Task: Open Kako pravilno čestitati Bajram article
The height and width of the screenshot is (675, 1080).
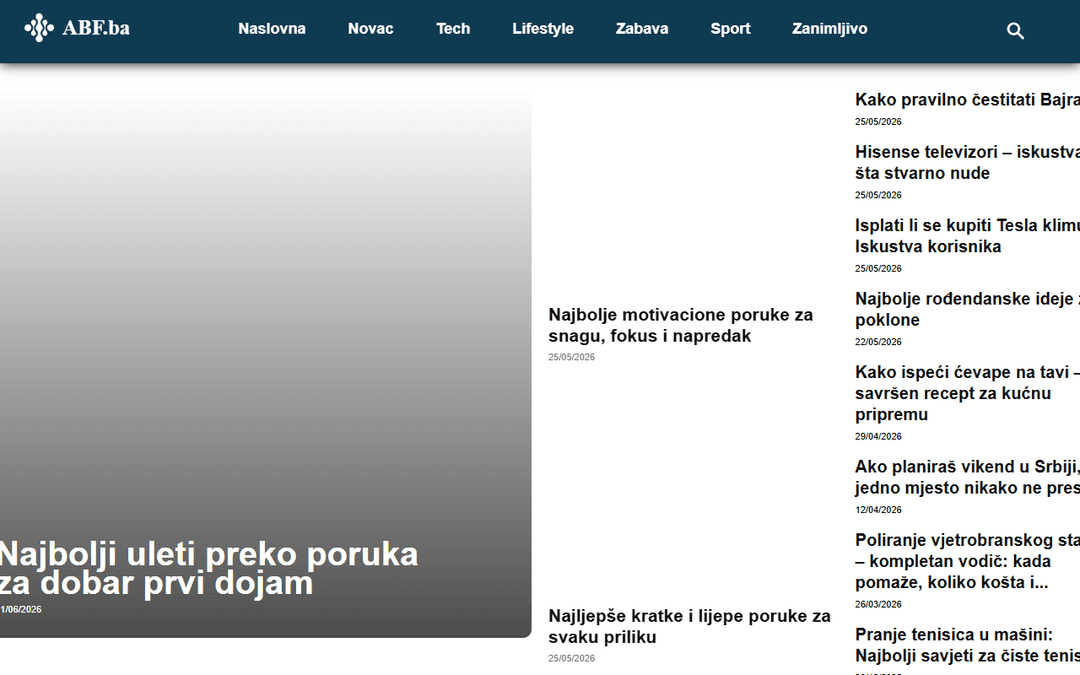Action: (967, 100)
